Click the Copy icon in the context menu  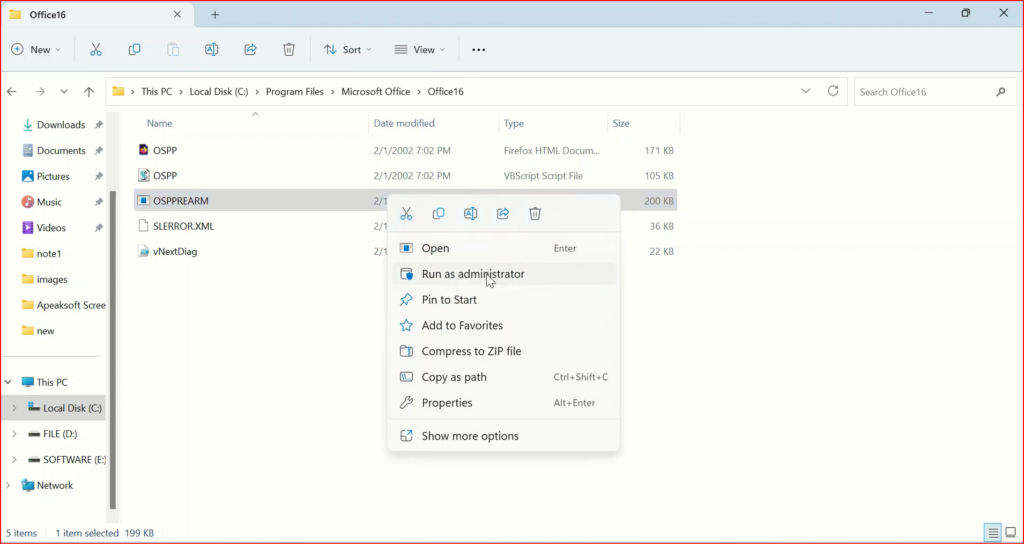(439, 214)
